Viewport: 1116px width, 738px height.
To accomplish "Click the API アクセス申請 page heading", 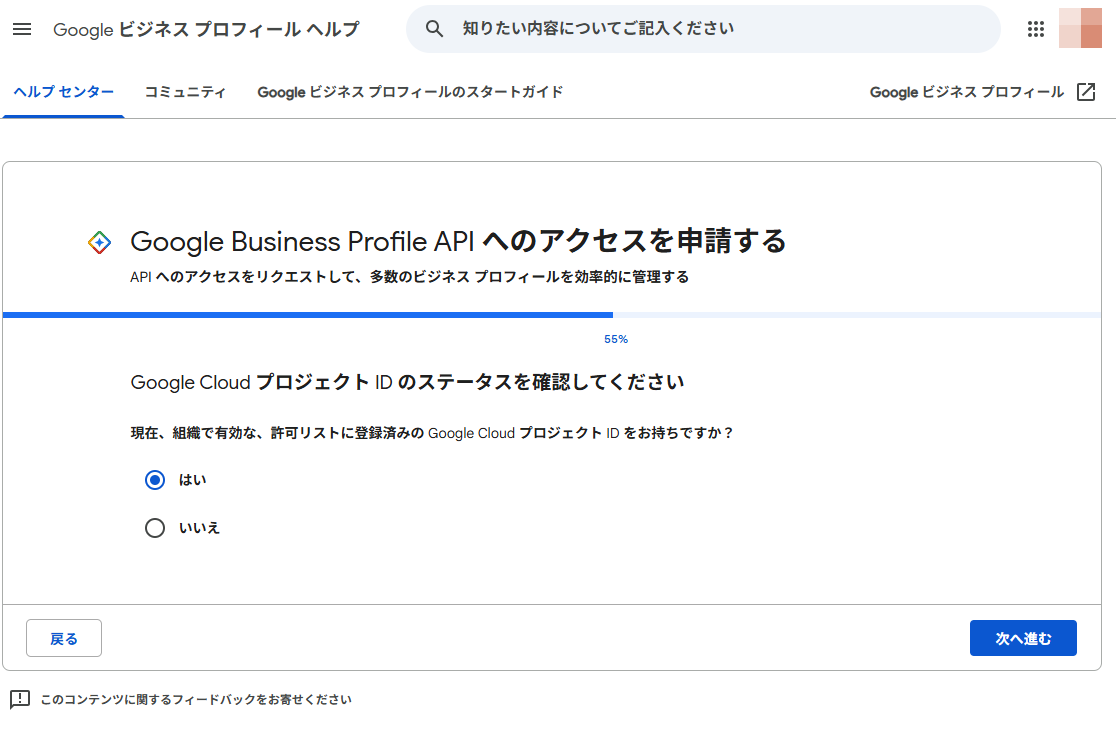I will tap(458, 241).
